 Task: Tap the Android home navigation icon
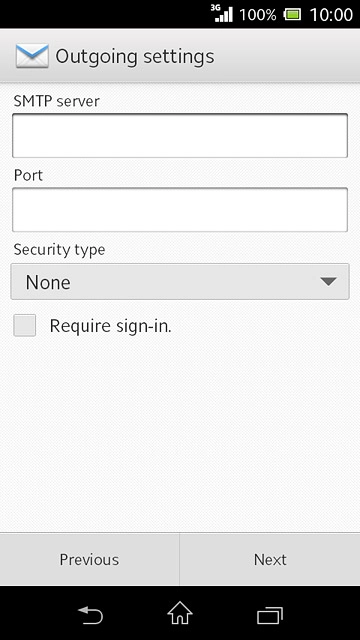coord(180,613)
